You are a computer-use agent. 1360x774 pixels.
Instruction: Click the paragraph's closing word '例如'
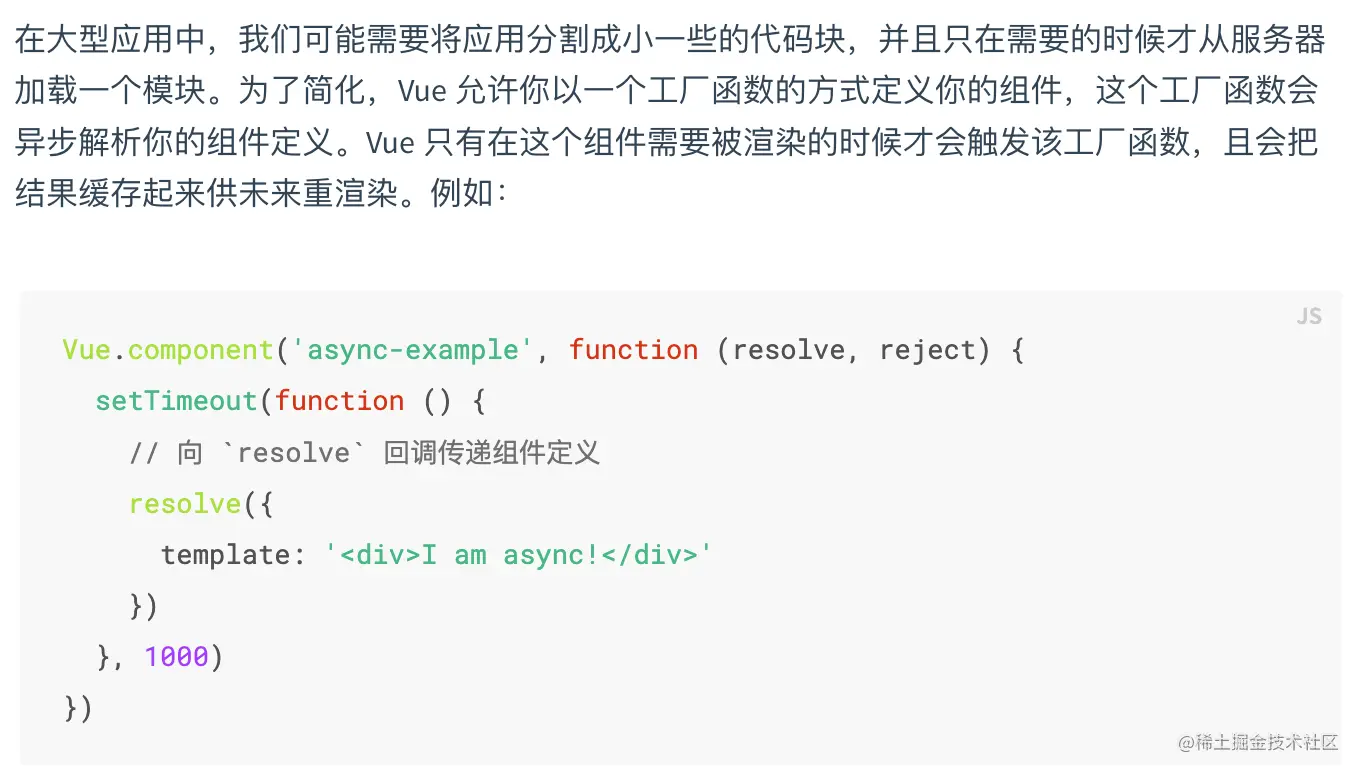(462, 194)
